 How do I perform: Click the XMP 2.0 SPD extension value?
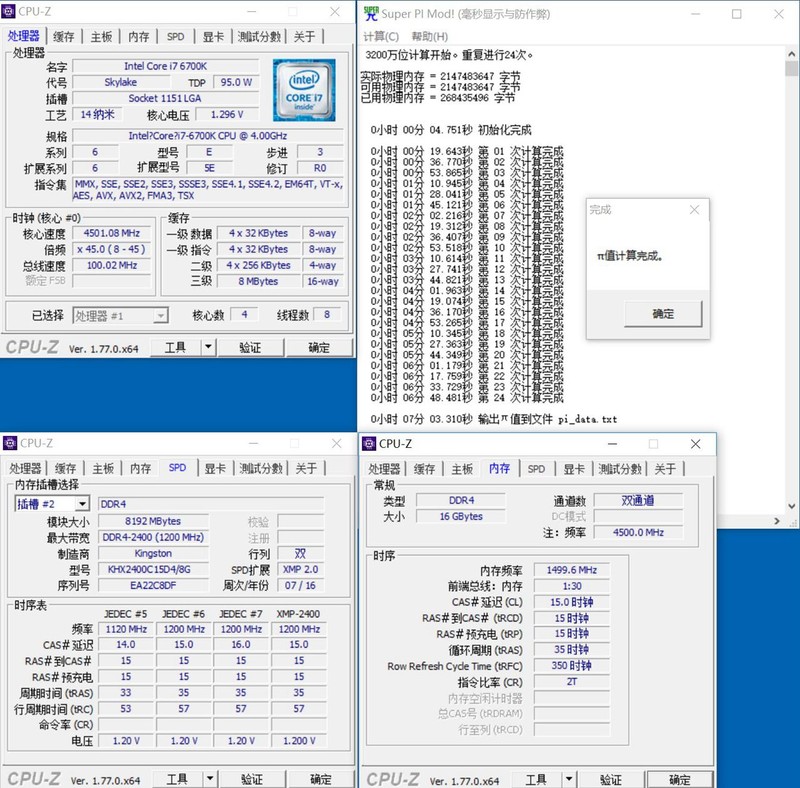pyautogui.click(x=301, y=569)
